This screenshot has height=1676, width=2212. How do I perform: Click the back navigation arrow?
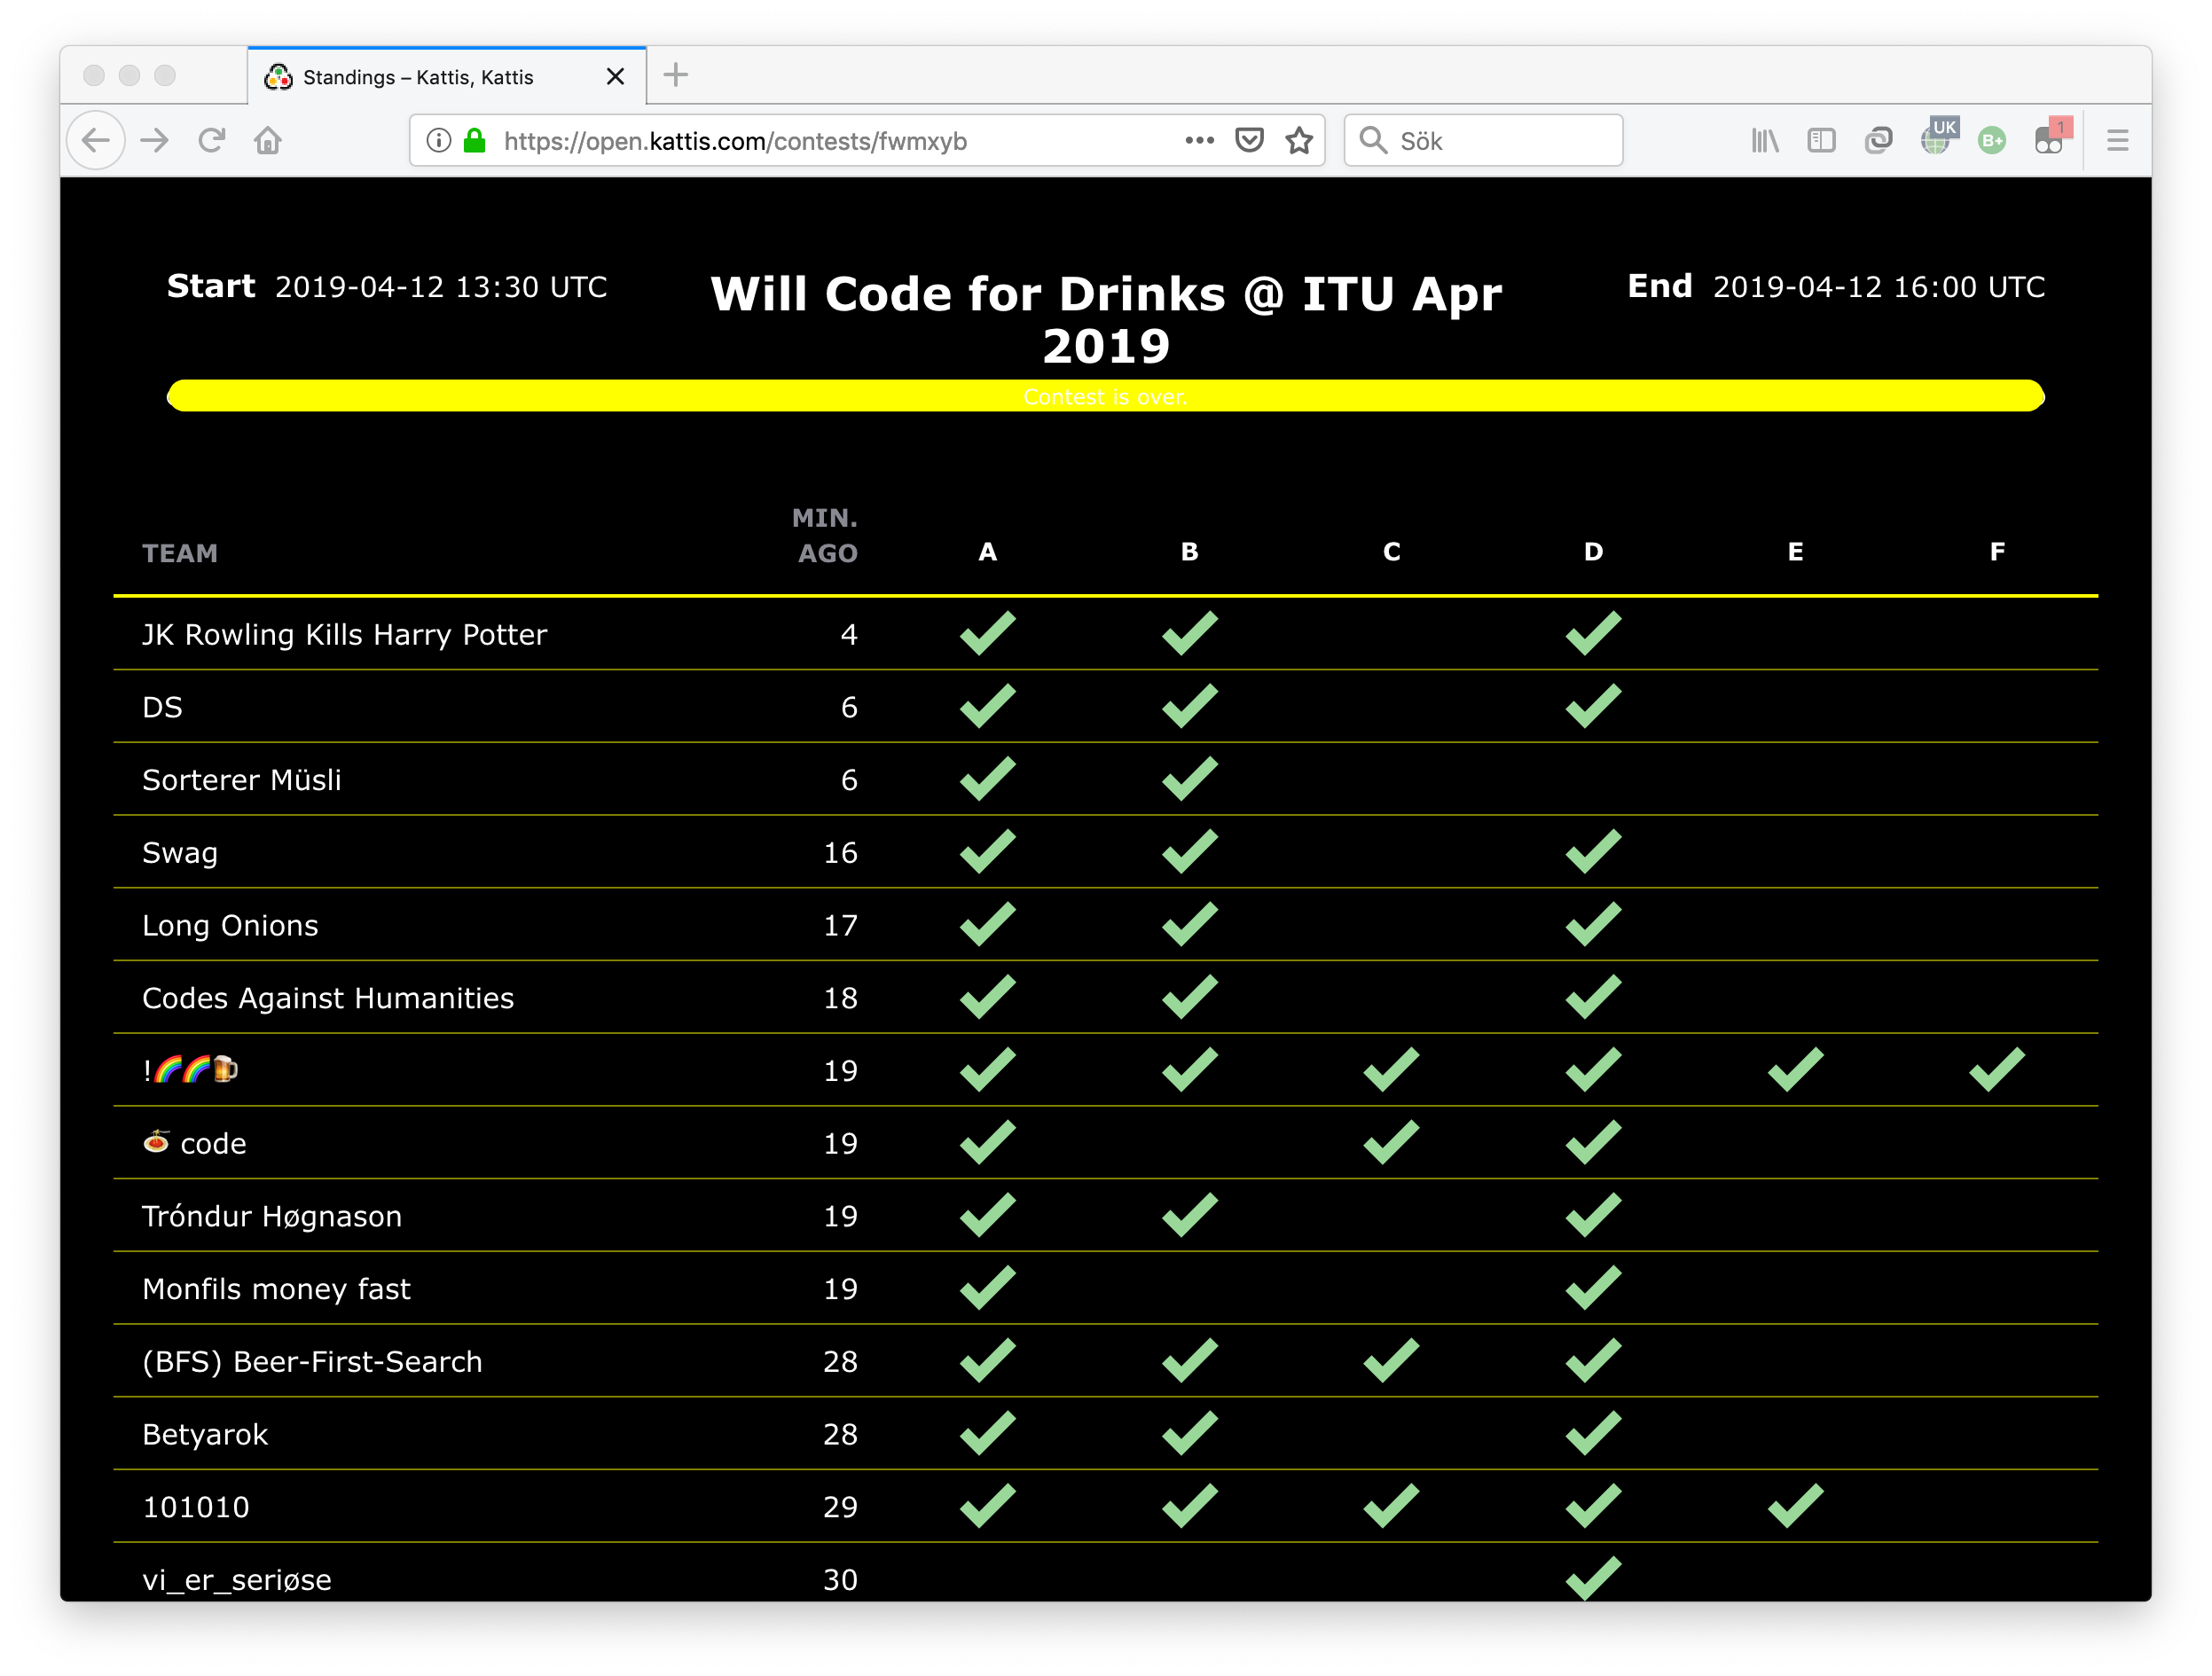tap(96, 141)
